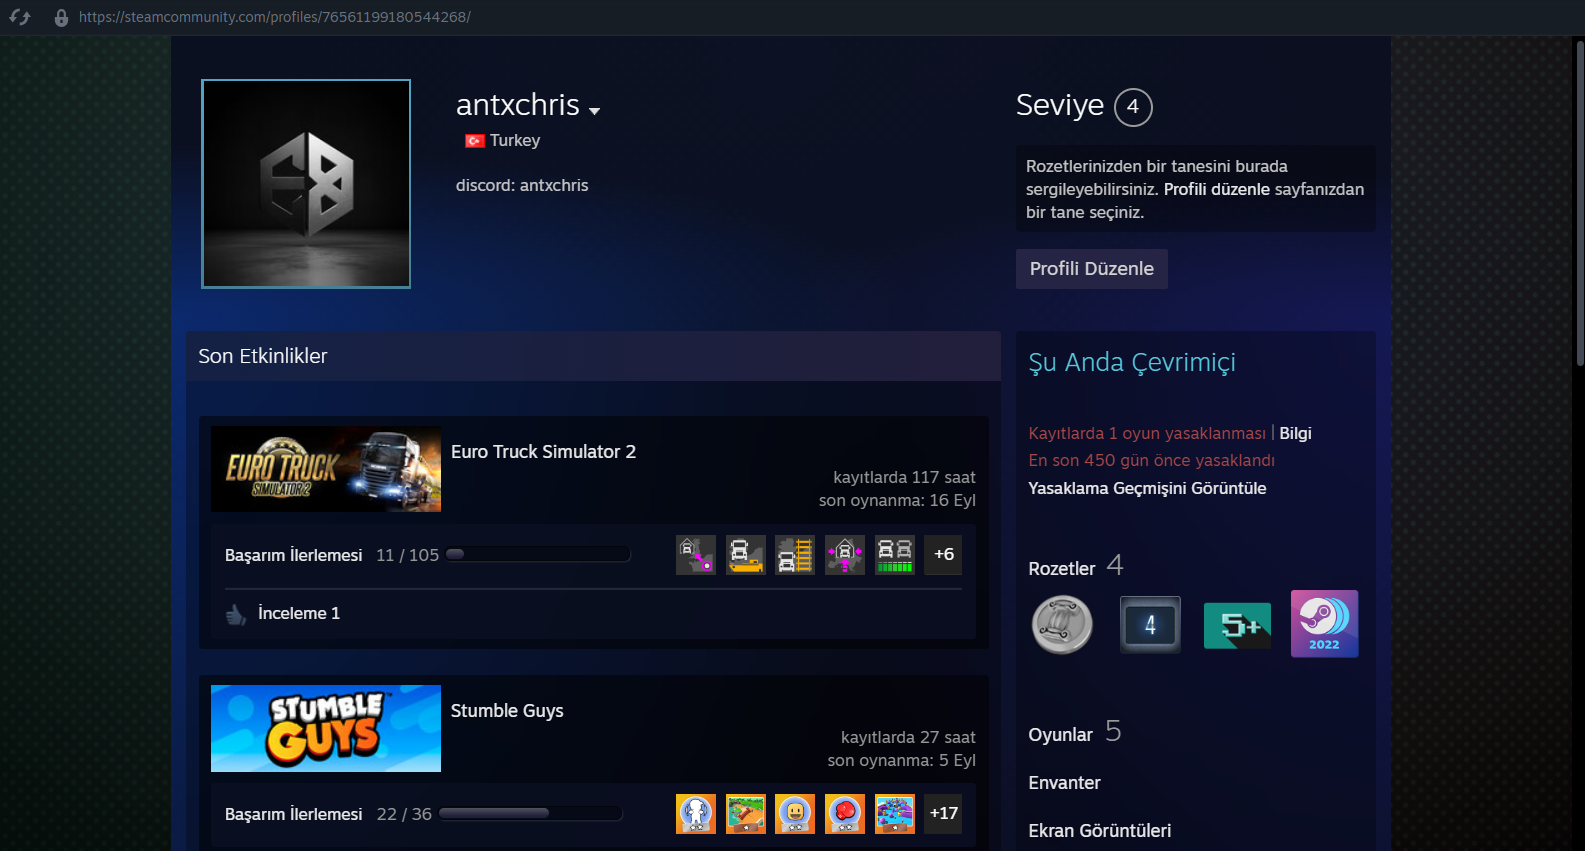Open Euro Truck Başarım İlerlemesi link

click(294, 555)
